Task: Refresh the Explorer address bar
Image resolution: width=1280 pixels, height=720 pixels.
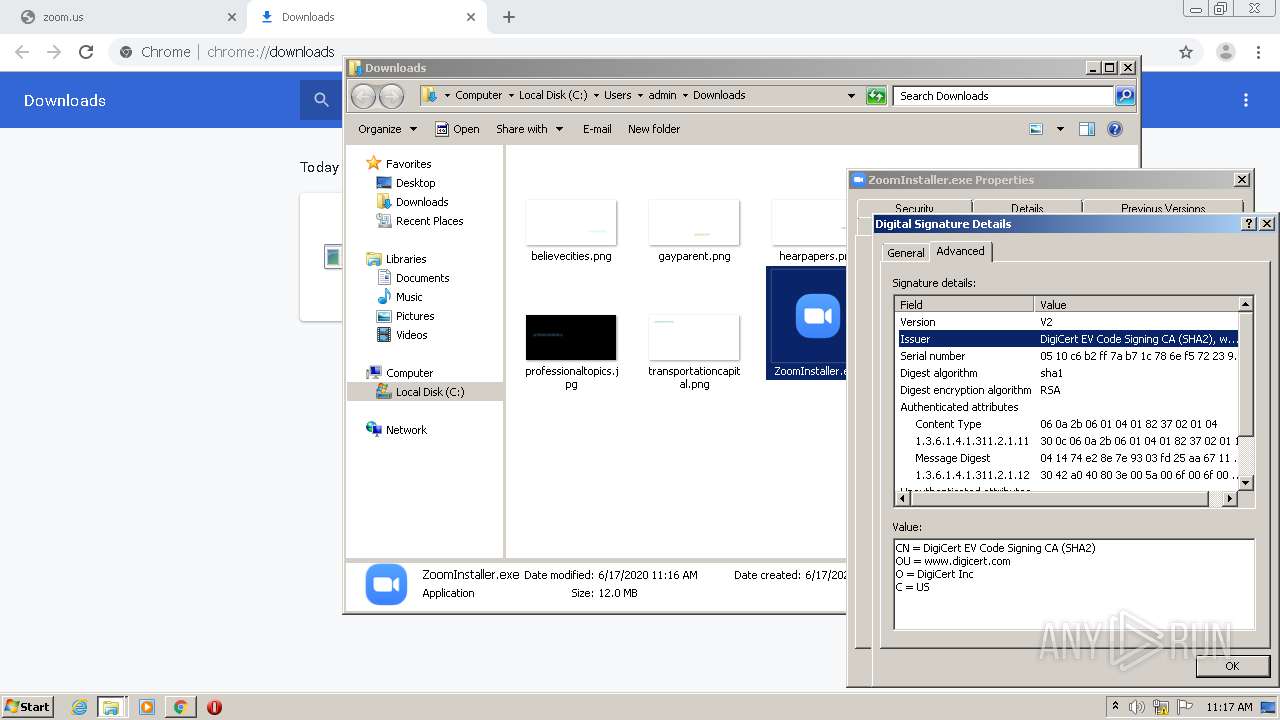Action: [876, 96]
